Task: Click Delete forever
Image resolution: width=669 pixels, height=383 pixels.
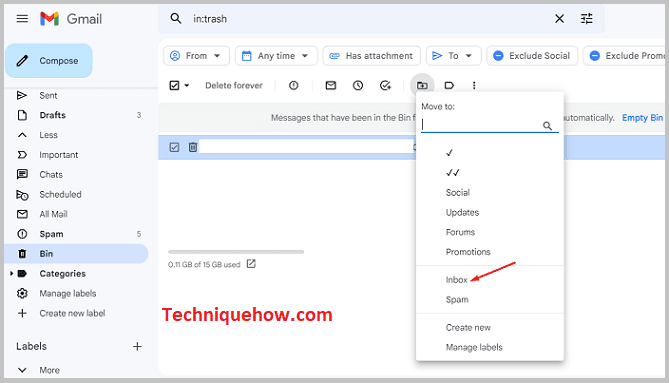Action: 234,85
